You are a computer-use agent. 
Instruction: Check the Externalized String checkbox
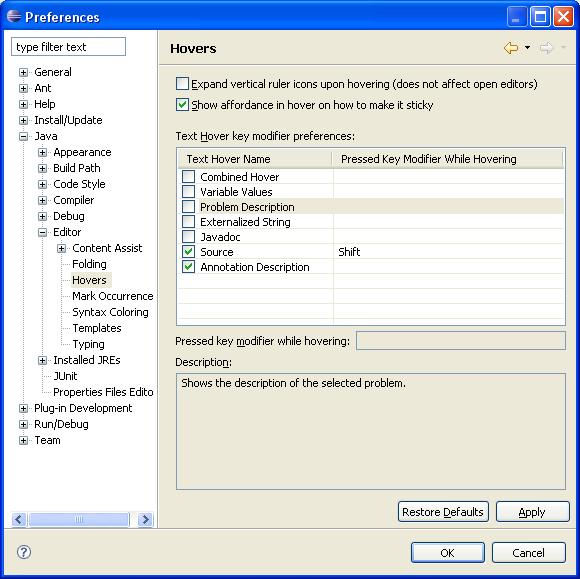click(x=188, y=222)
